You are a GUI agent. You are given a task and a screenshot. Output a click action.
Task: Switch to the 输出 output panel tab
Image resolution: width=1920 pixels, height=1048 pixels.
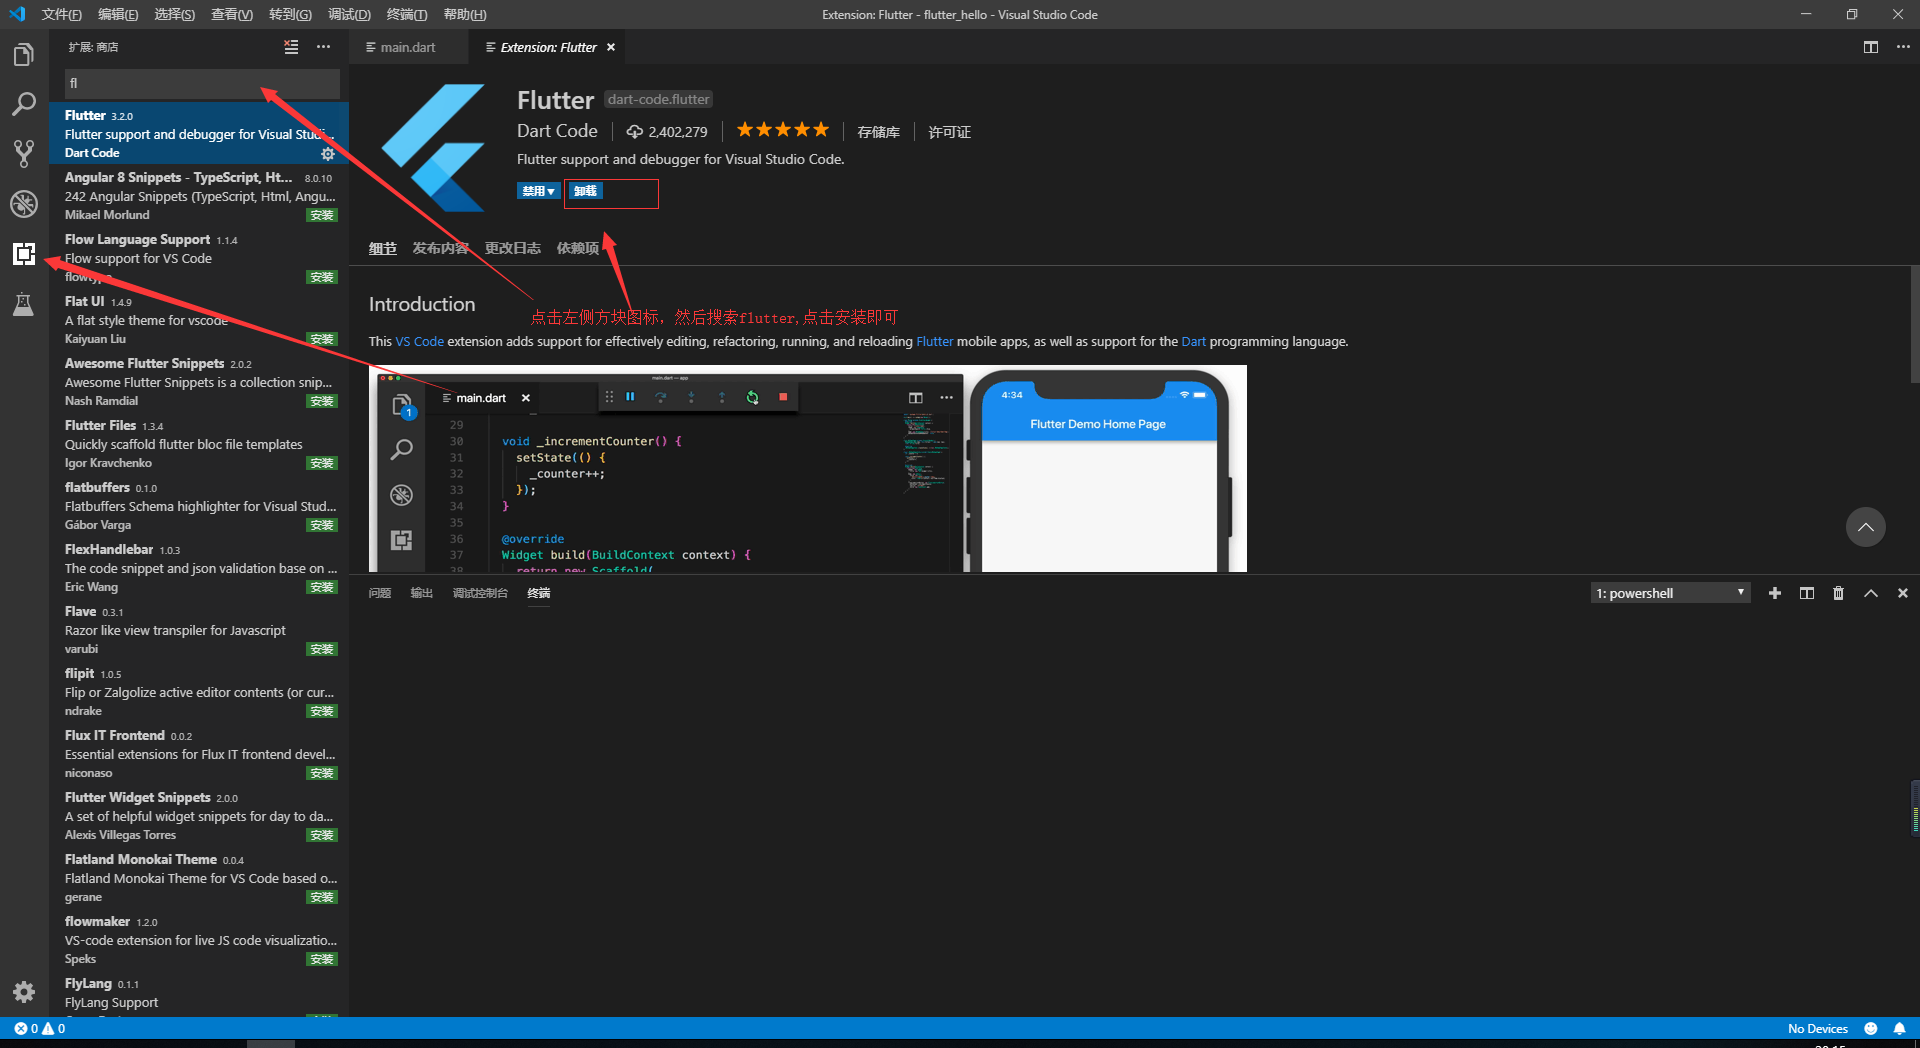[x=422, y=593]
